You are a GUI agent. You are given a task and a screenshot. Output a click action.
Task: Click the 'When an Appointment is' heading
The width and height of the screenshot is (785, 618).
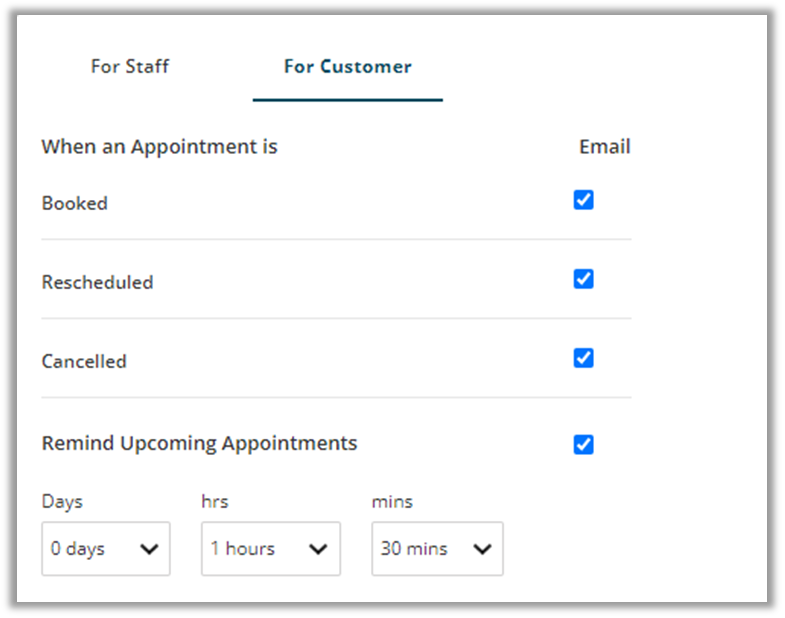[x=159, y=147]
